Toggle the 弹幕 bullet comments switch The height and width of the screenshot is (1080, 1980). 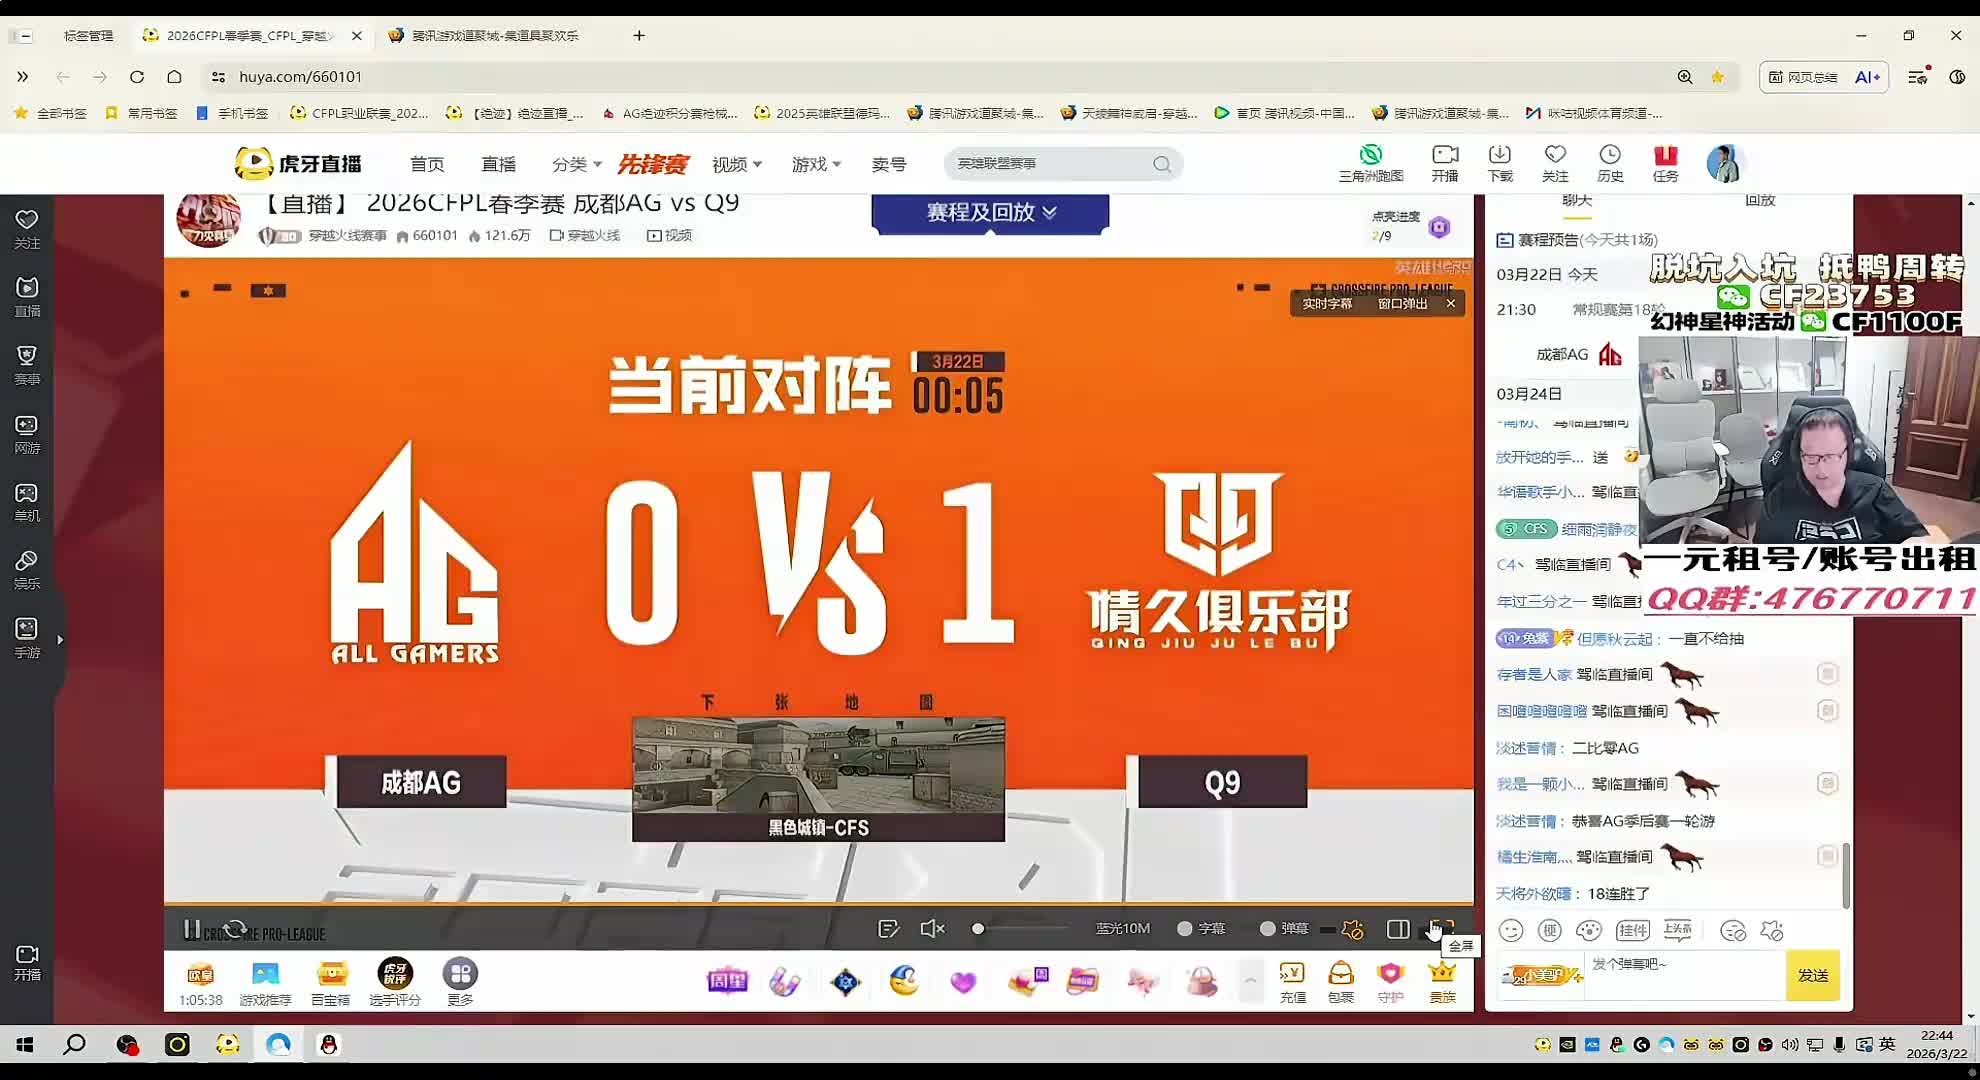(1268, 929)
